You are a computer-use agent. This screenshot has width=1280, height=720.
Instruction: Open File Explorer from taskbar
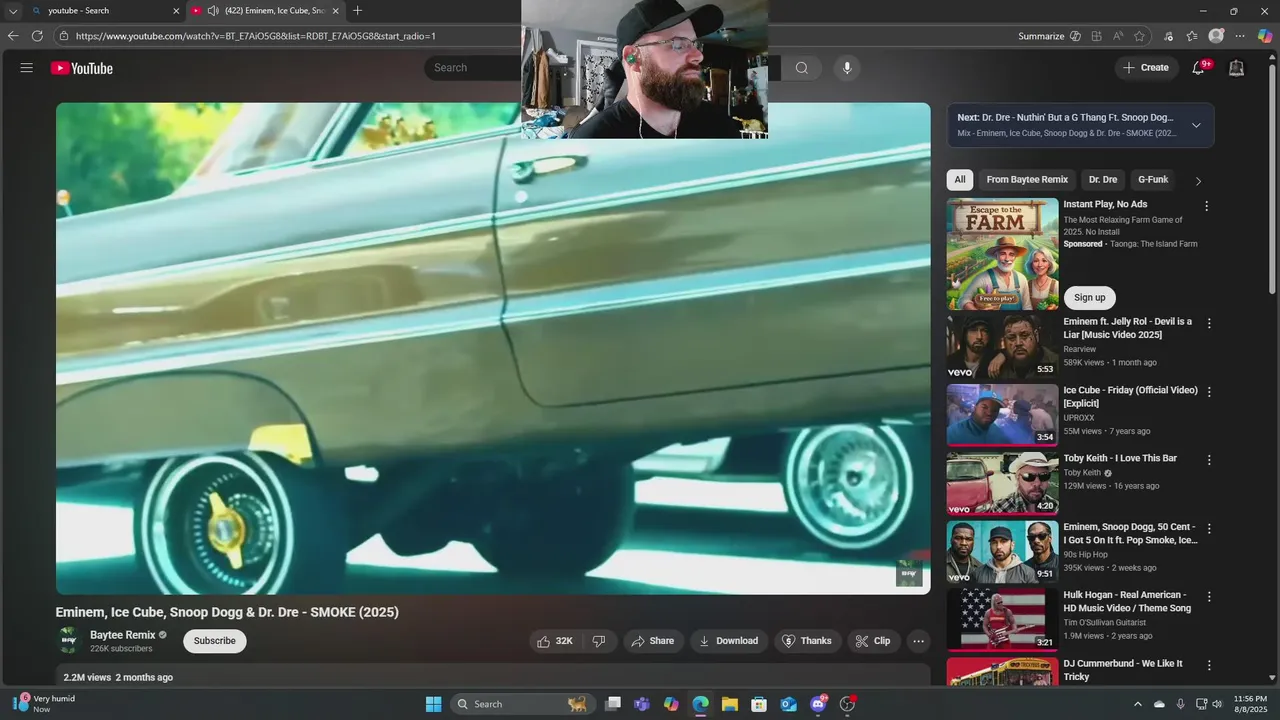(729, 704)
